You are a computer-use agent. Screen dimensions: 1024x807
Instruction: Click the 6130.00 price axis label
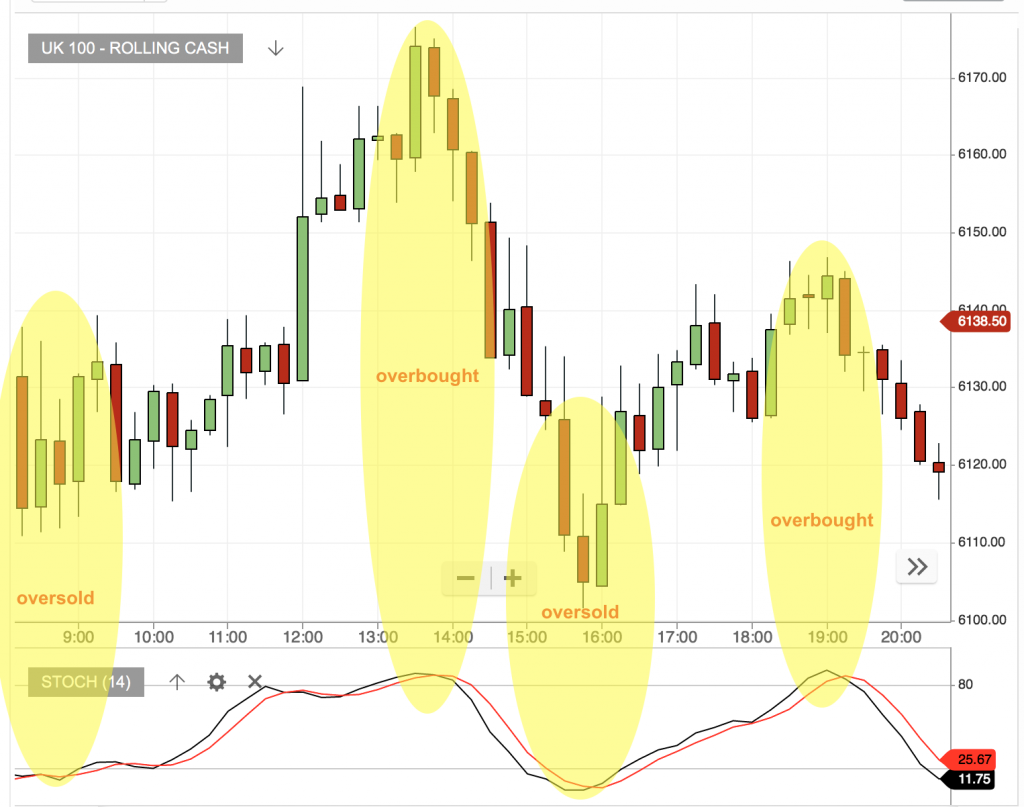982,387
